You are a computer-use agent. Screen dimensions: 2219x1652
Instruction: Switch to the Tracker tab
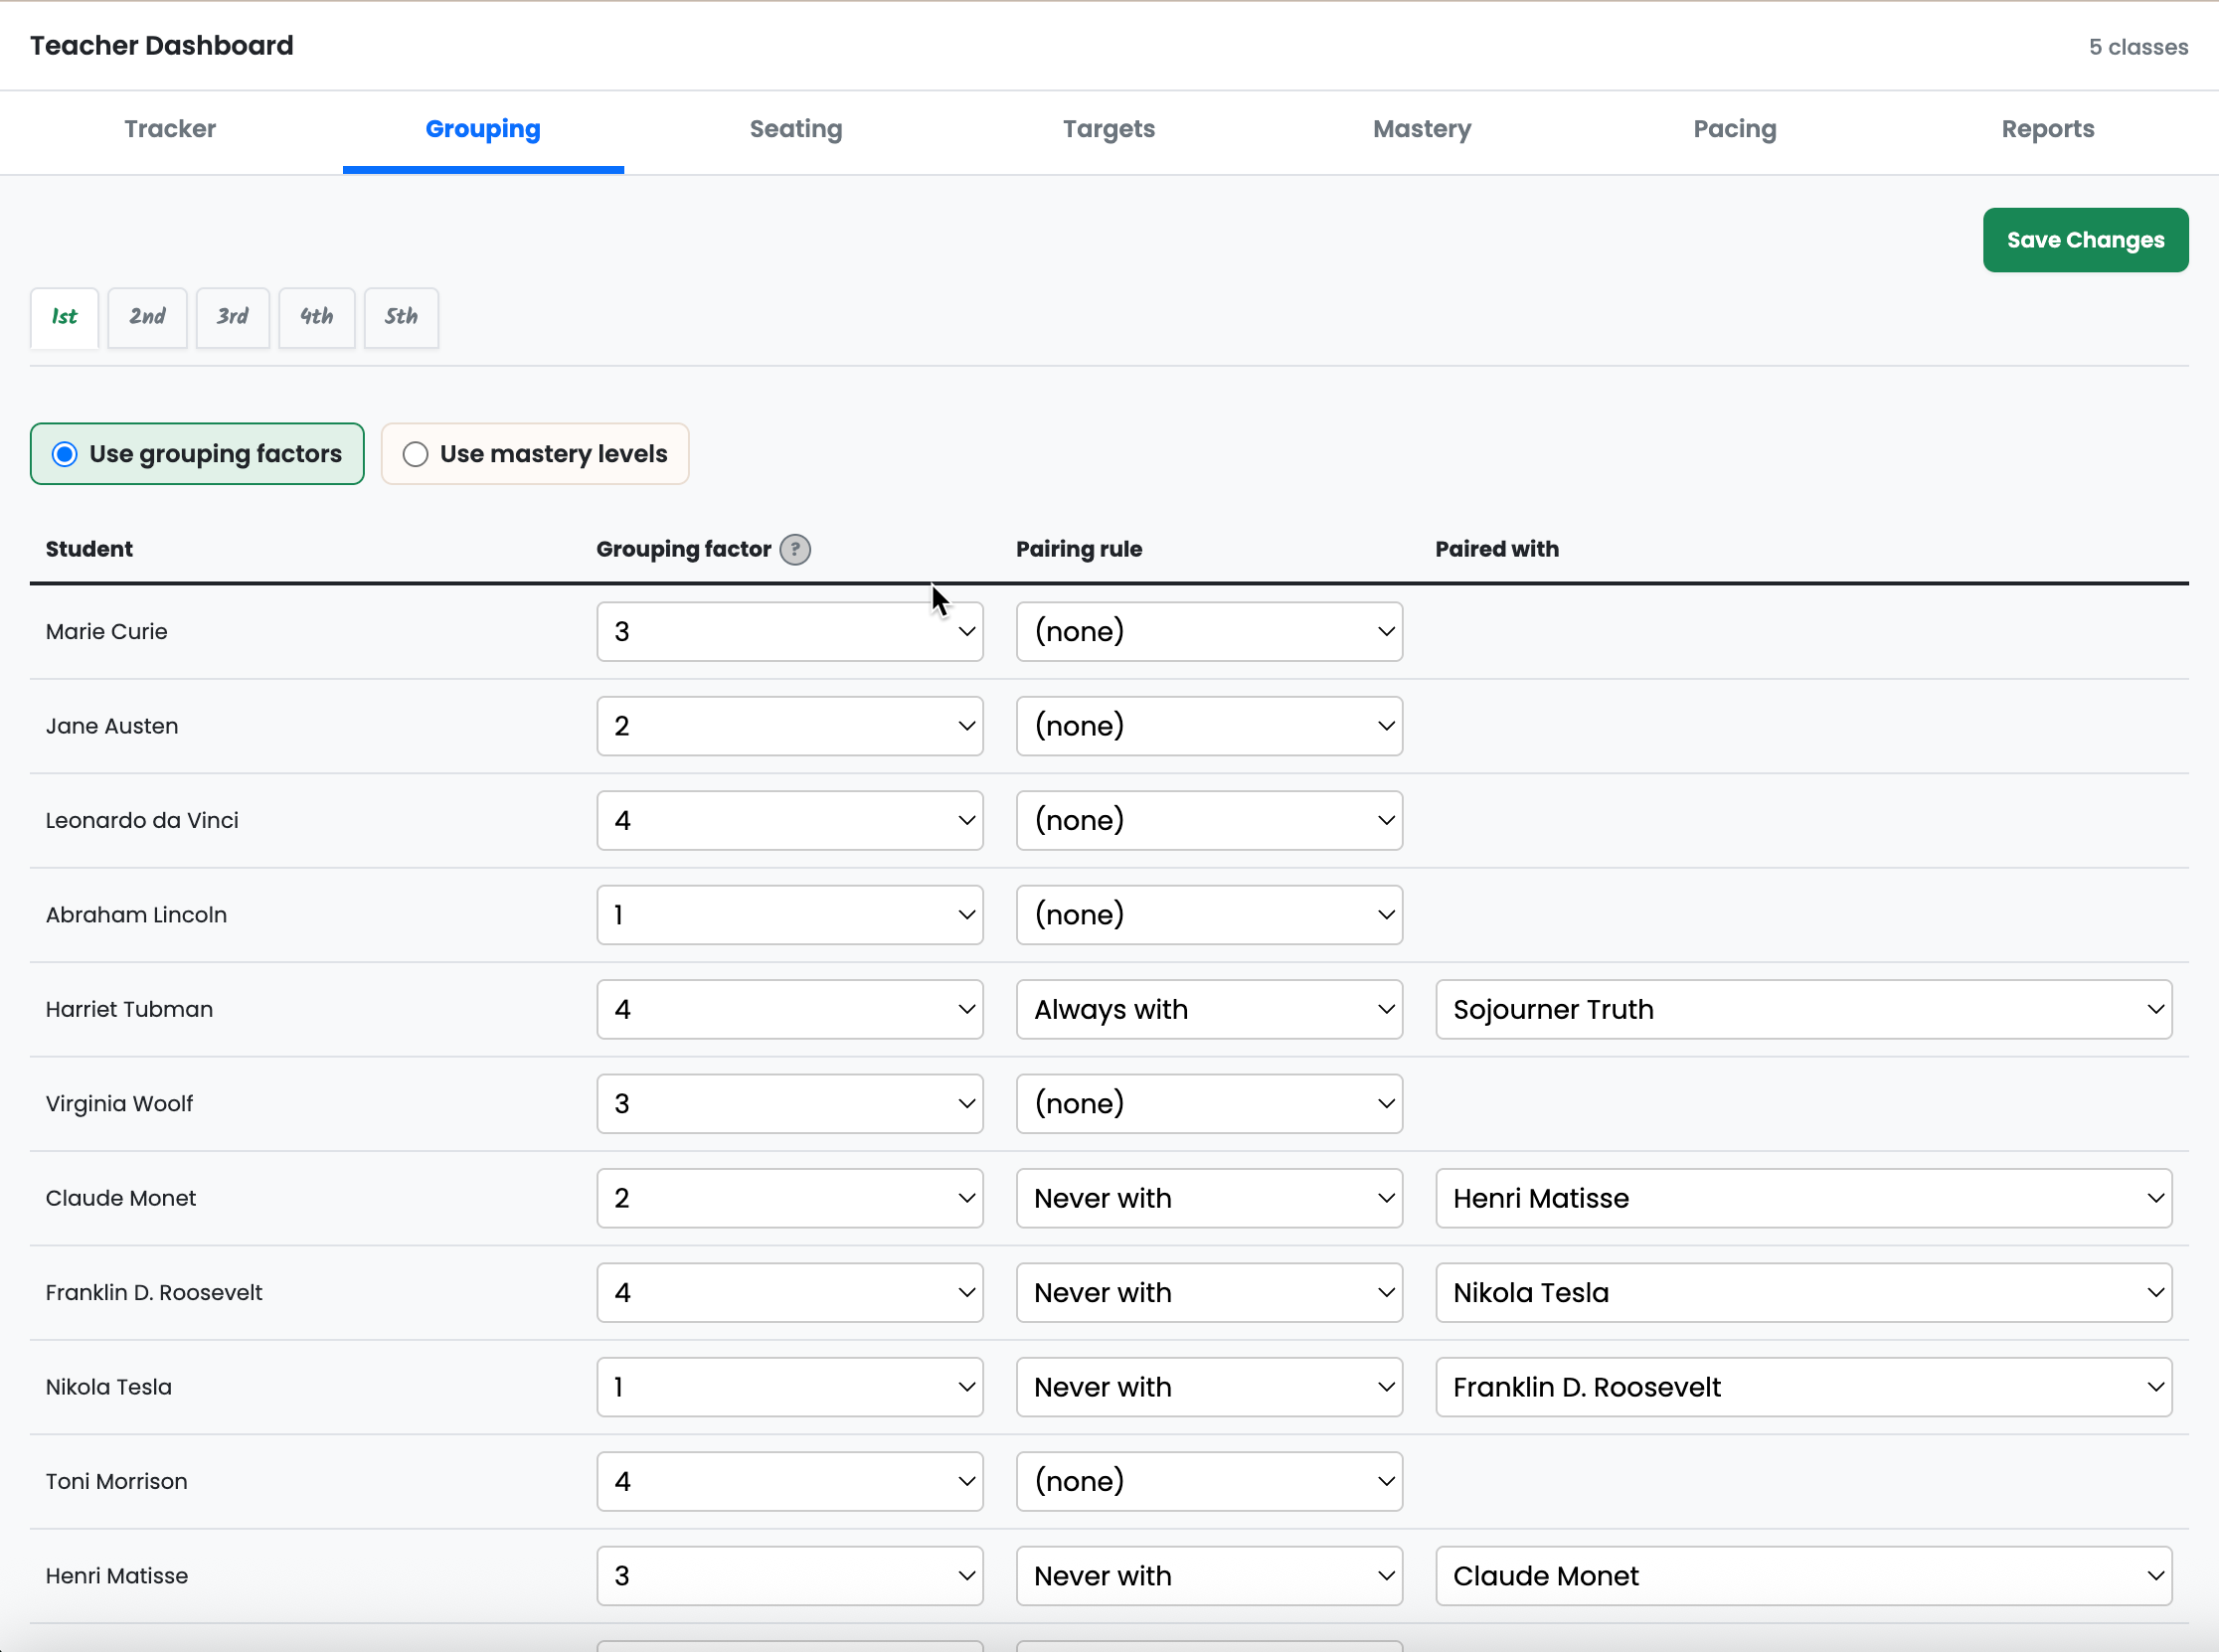click(x=170, y=129)
